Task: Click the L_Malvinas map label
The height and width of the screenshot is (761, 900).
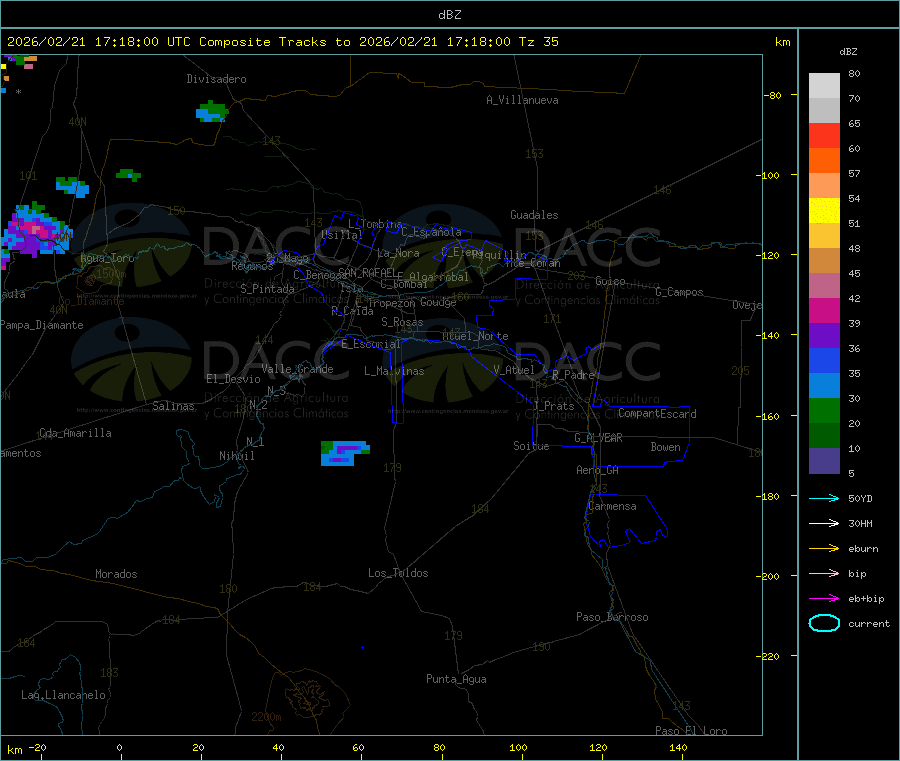Action: click(394, 371)
